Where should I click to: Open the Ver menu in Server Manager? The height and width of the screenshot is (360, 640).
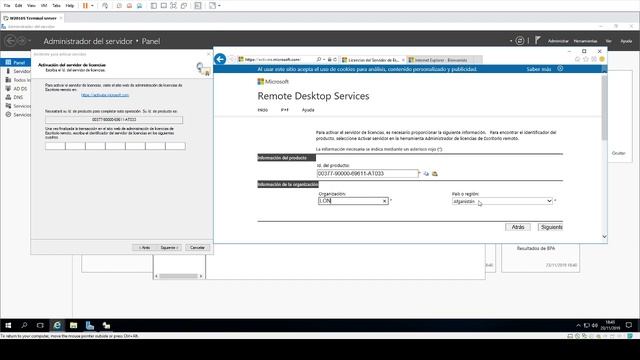(x=609, y=41)
